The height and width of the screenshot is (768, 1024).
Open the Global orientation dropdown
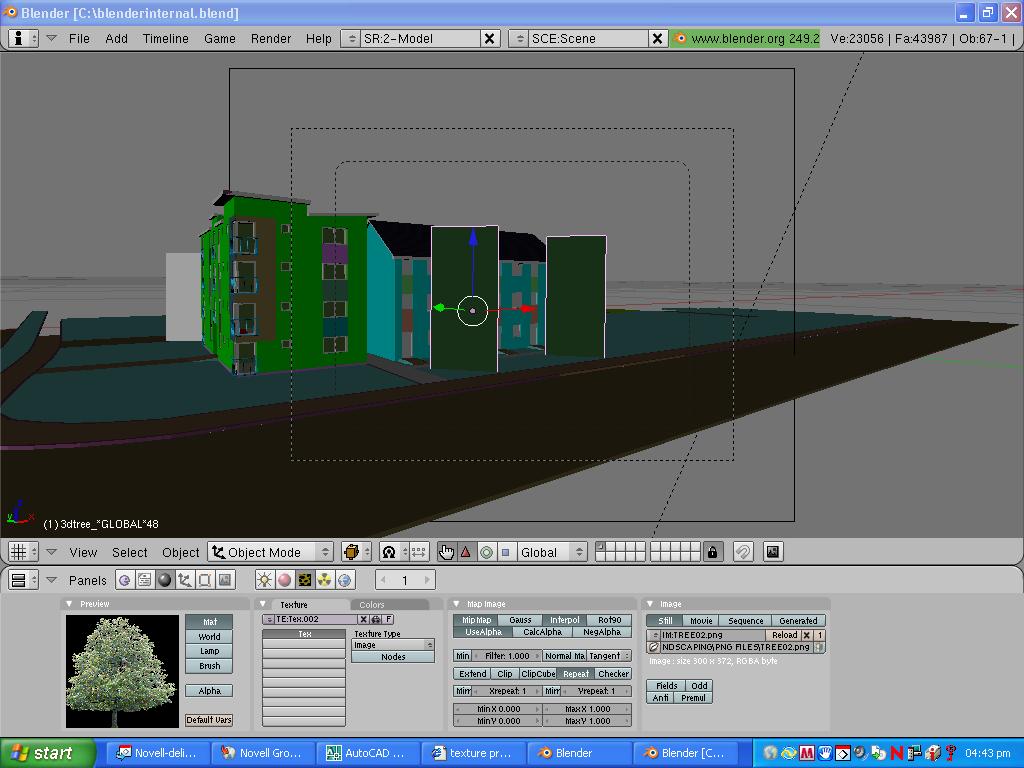(552, 552)
